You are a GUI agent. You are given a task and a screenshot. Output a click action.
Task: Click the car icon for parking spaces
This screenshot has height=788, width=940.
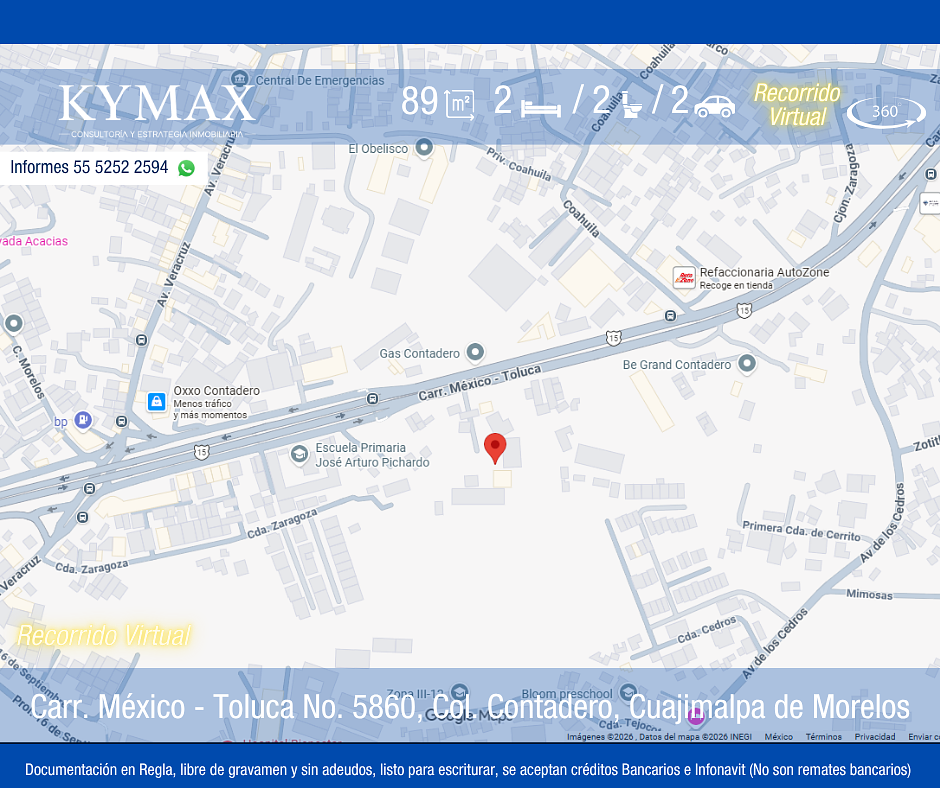tap(715, 106)
